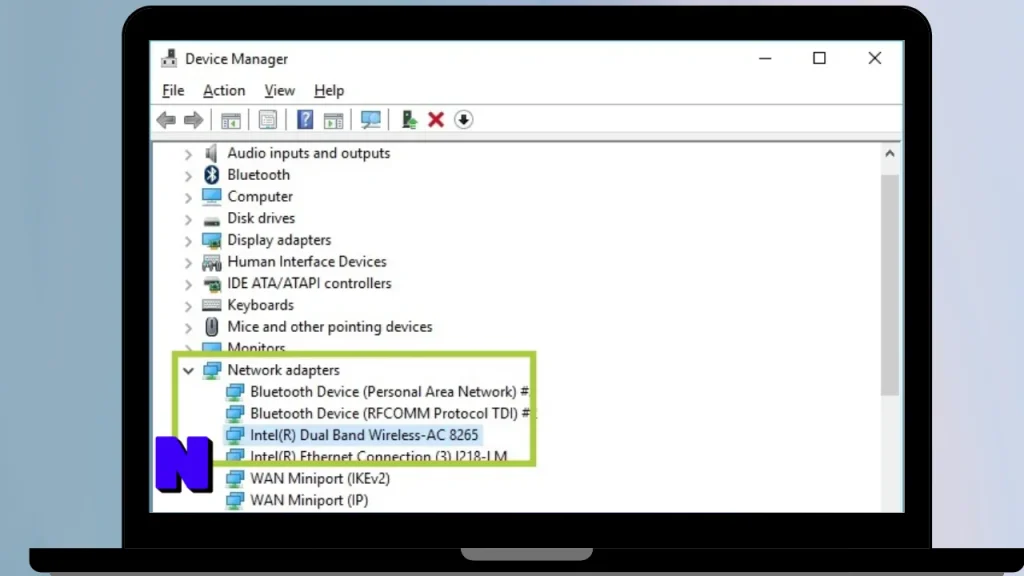Click the Keyboards category icon

(211, 305)
